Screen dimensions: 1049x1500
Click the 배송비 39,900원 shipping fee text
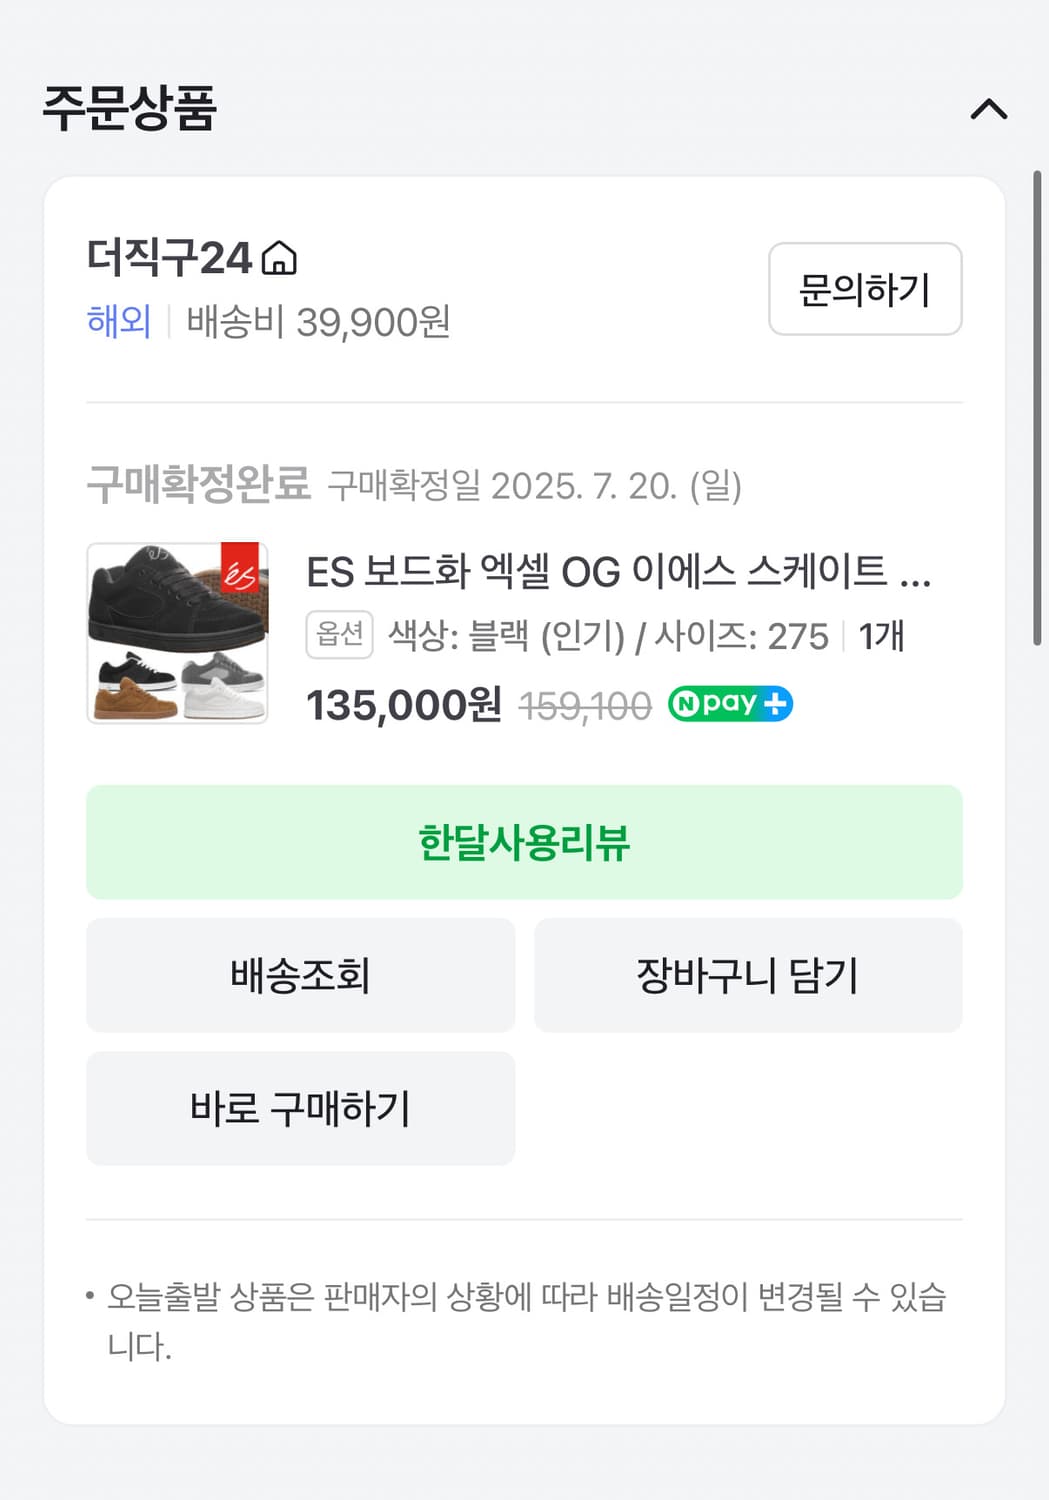(x=318, y=322)
